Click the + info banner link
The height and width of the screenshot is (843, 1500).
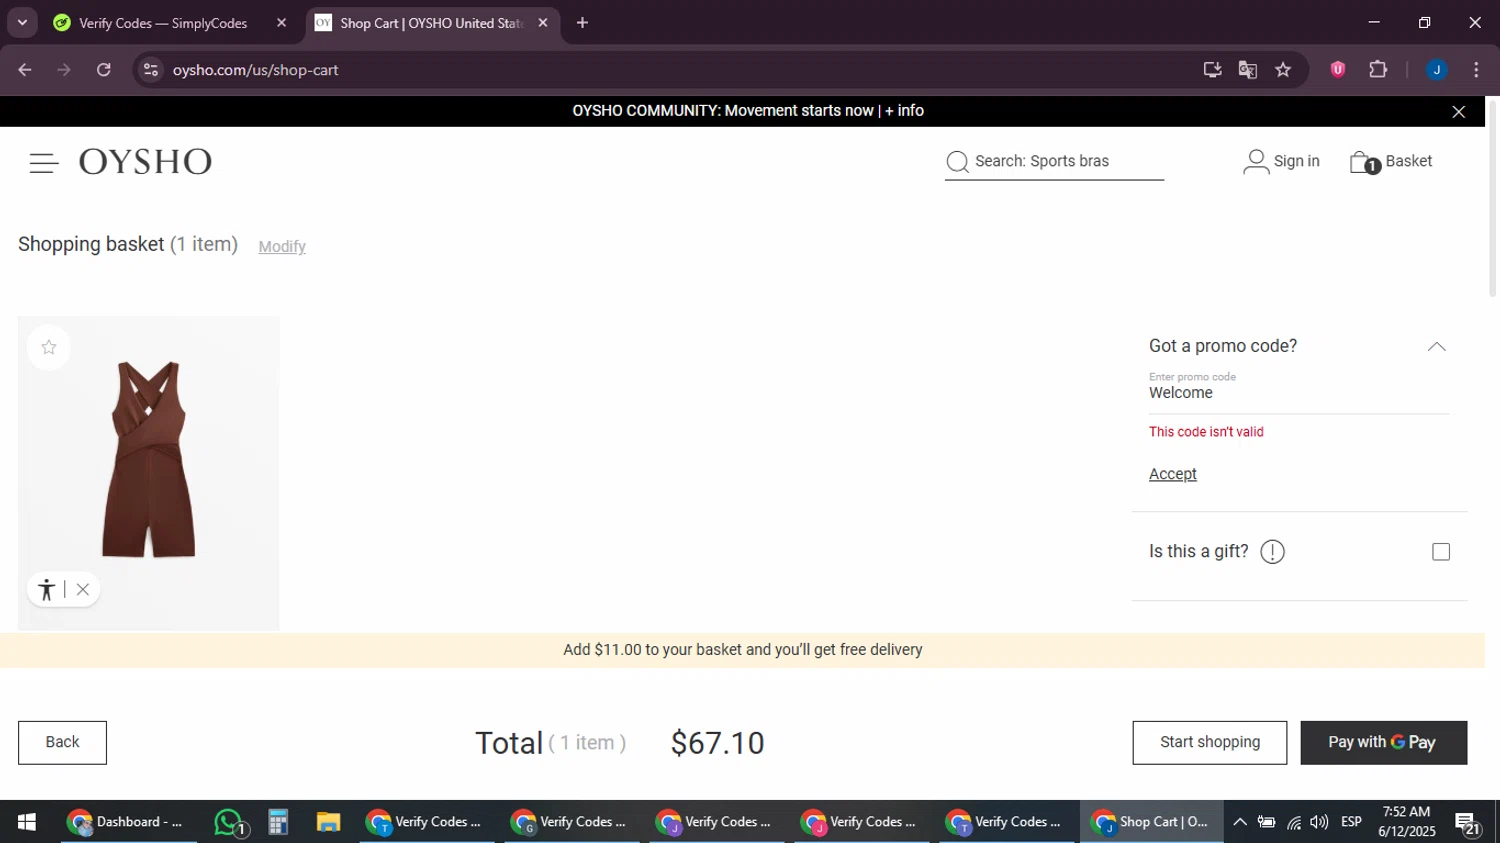coord(904,111)
